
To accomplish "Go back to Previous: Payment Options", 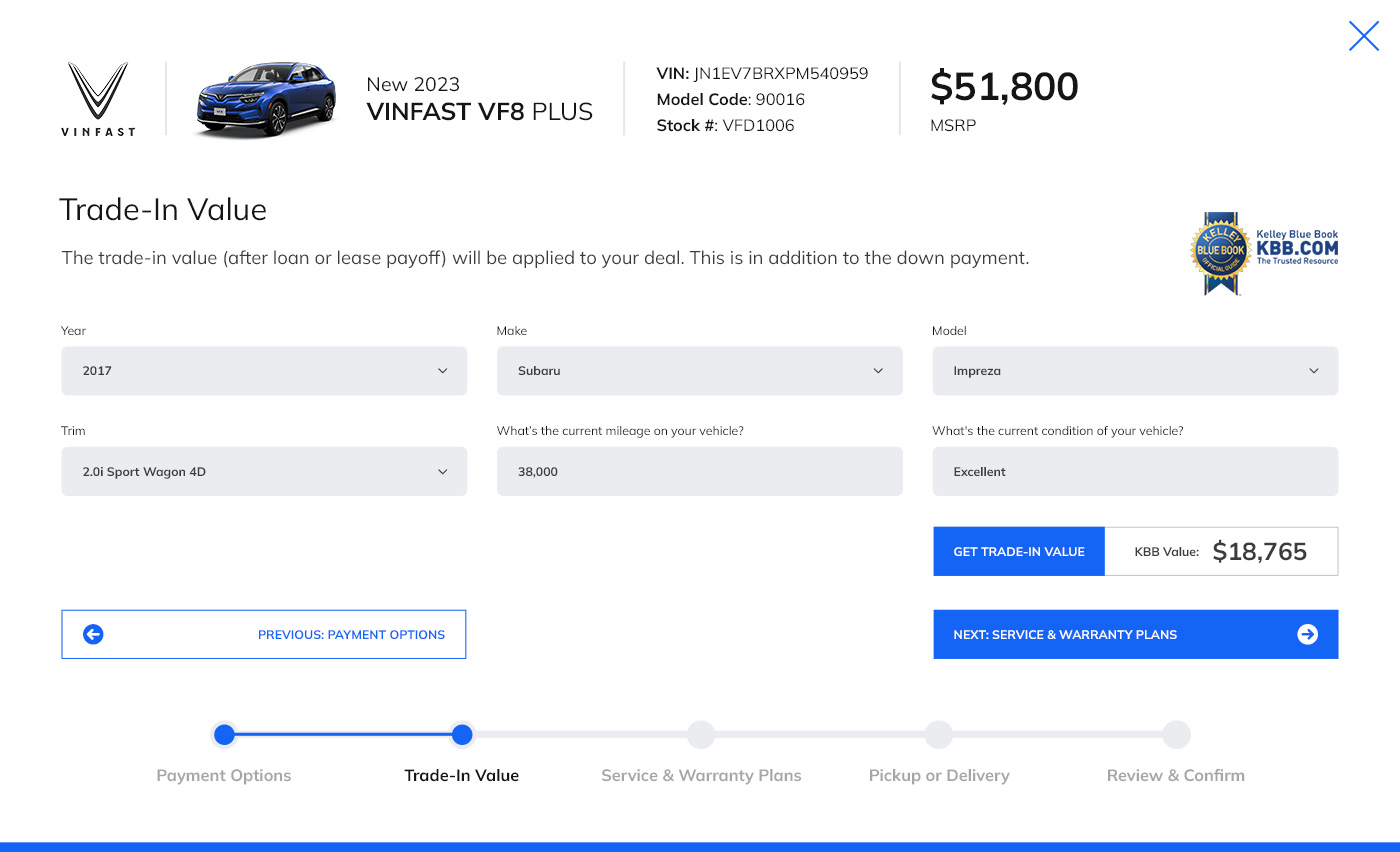I will [x=264, y=634].
